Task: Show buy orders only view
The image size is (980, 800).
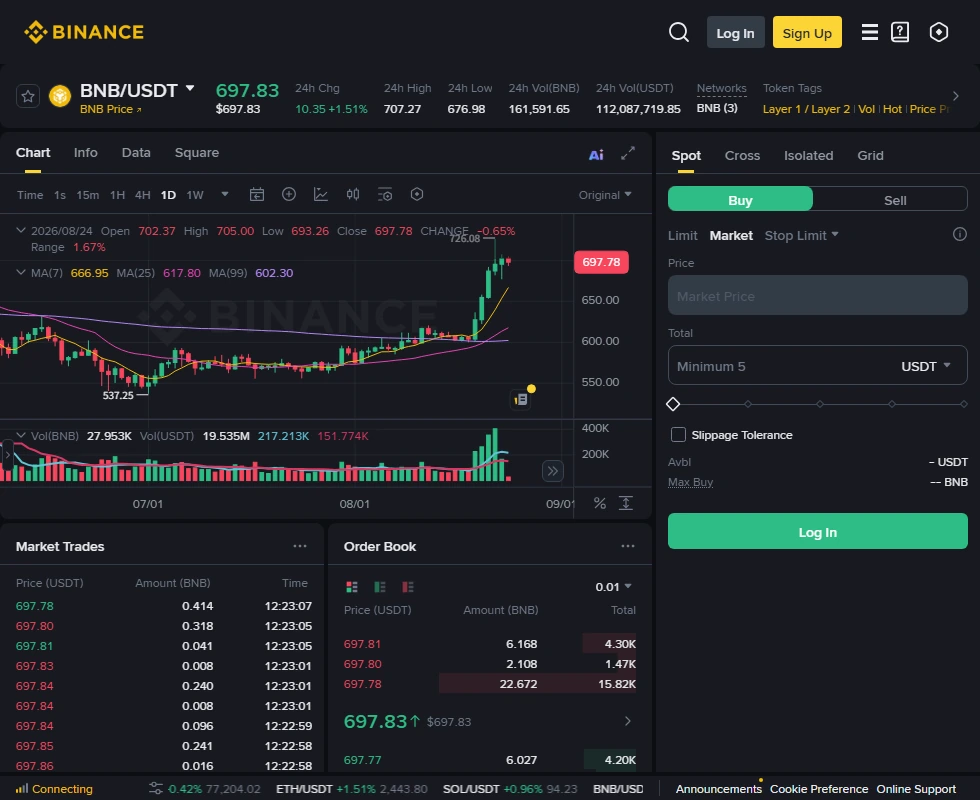Action: pyautogui.click(x=379, y=586)
